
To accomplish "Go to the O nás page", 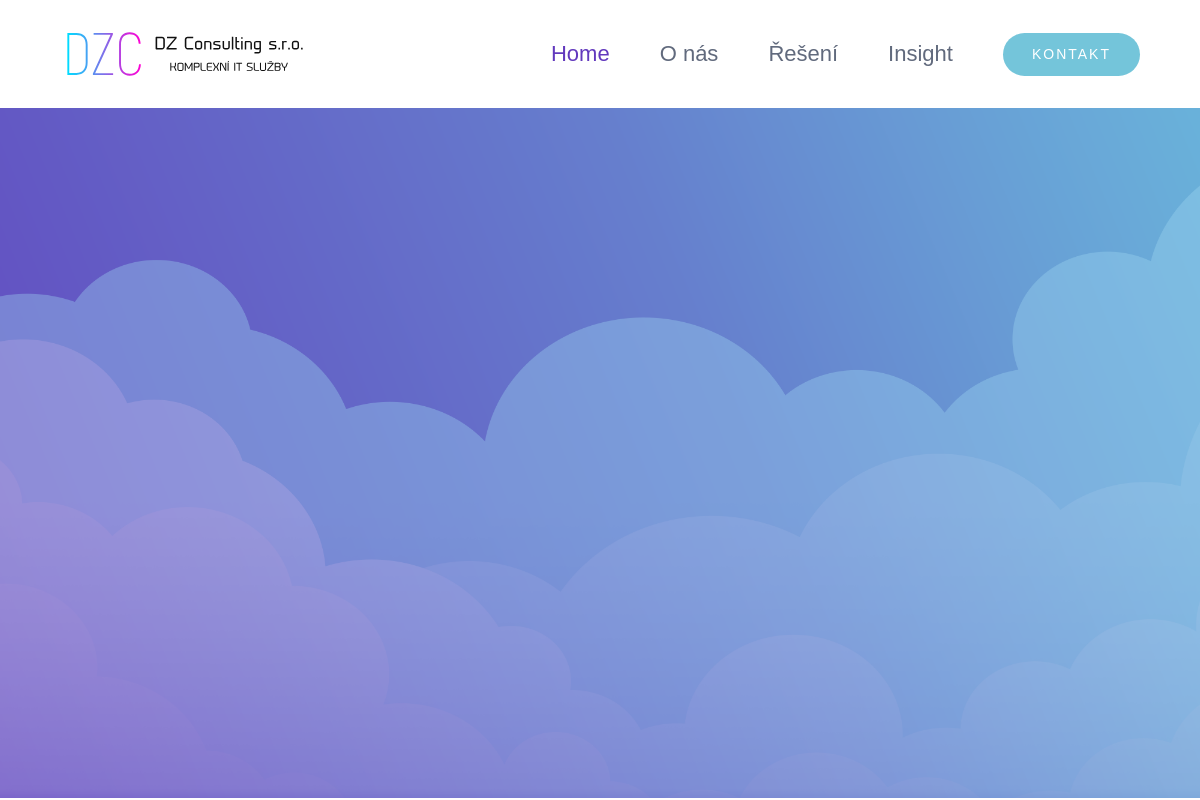I will click(x=689, y=54).
